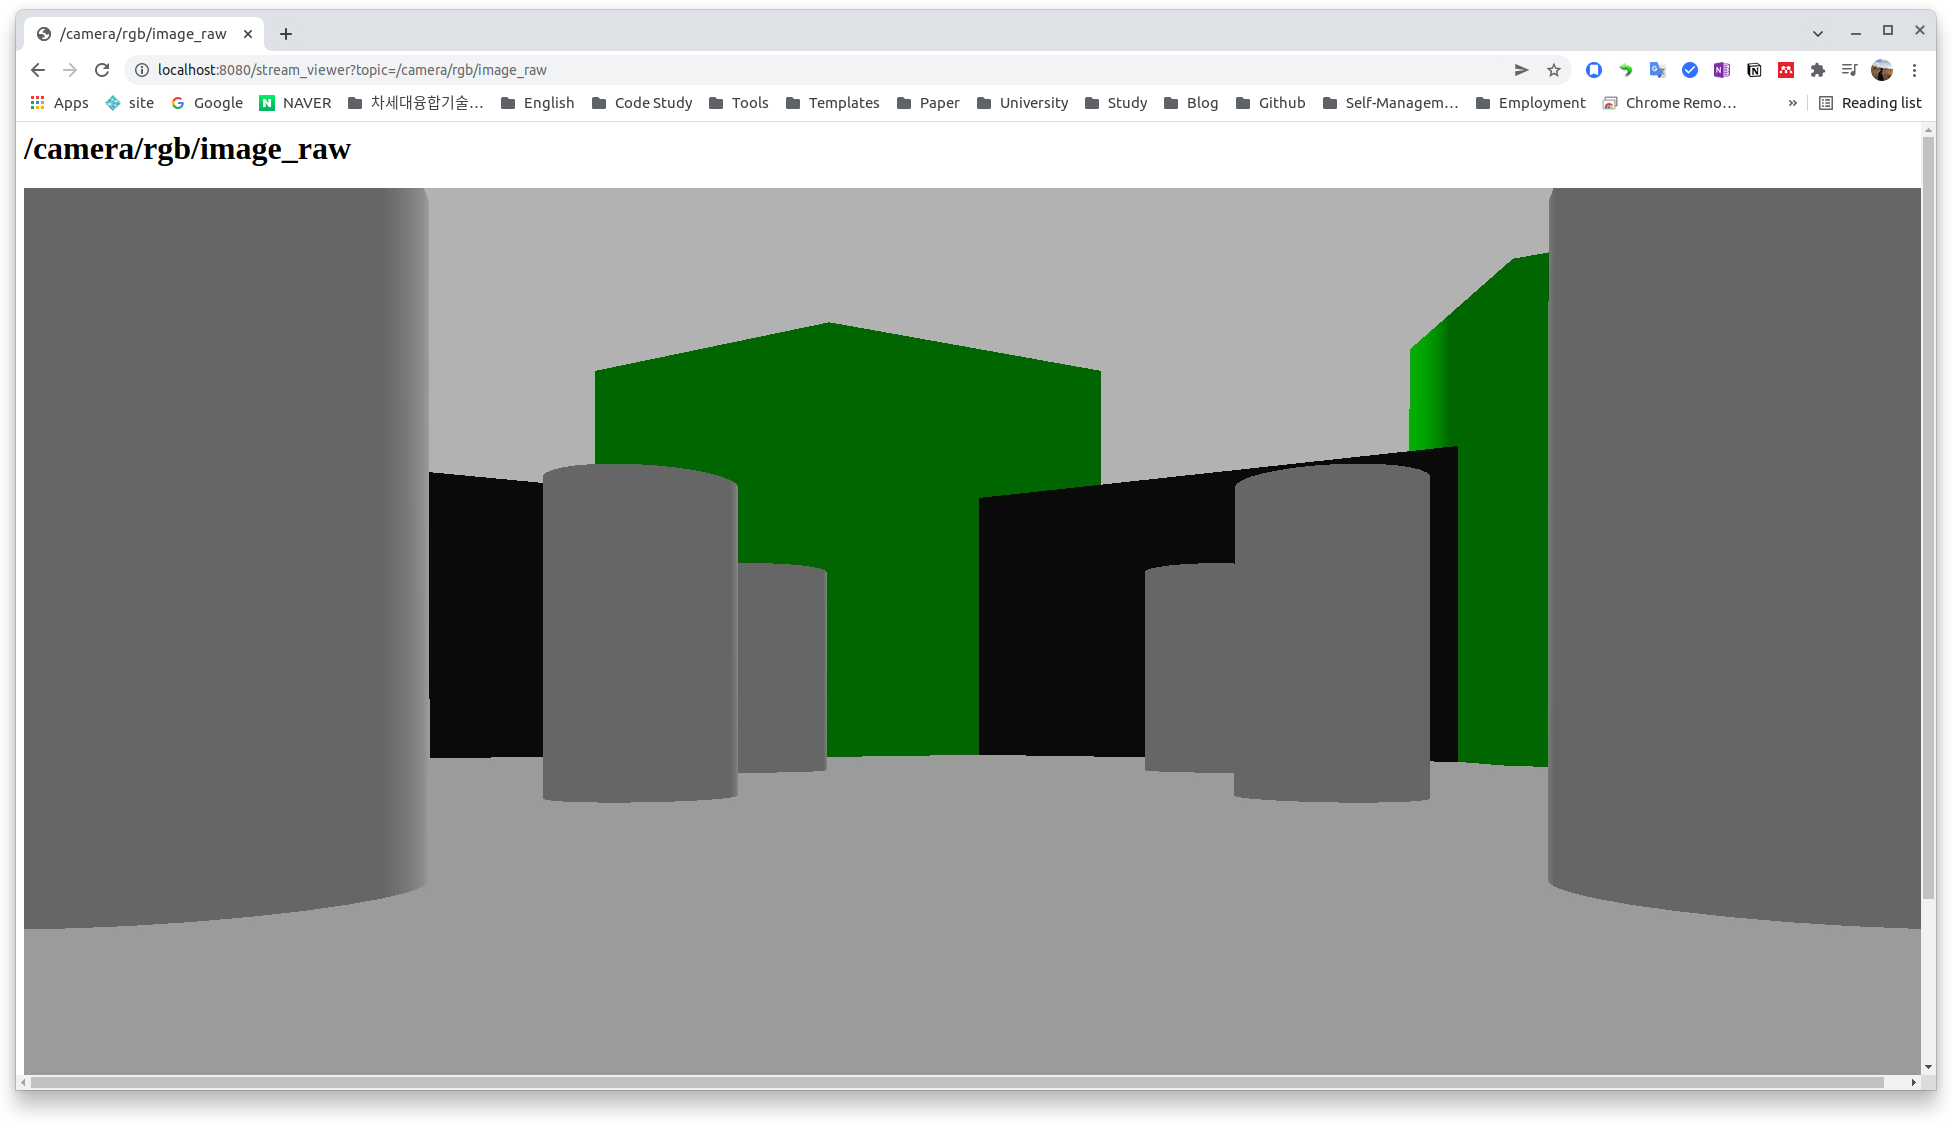Screen dimensions: 1952x1122
Task: Go back to the previous page
Action: (38, 70)
